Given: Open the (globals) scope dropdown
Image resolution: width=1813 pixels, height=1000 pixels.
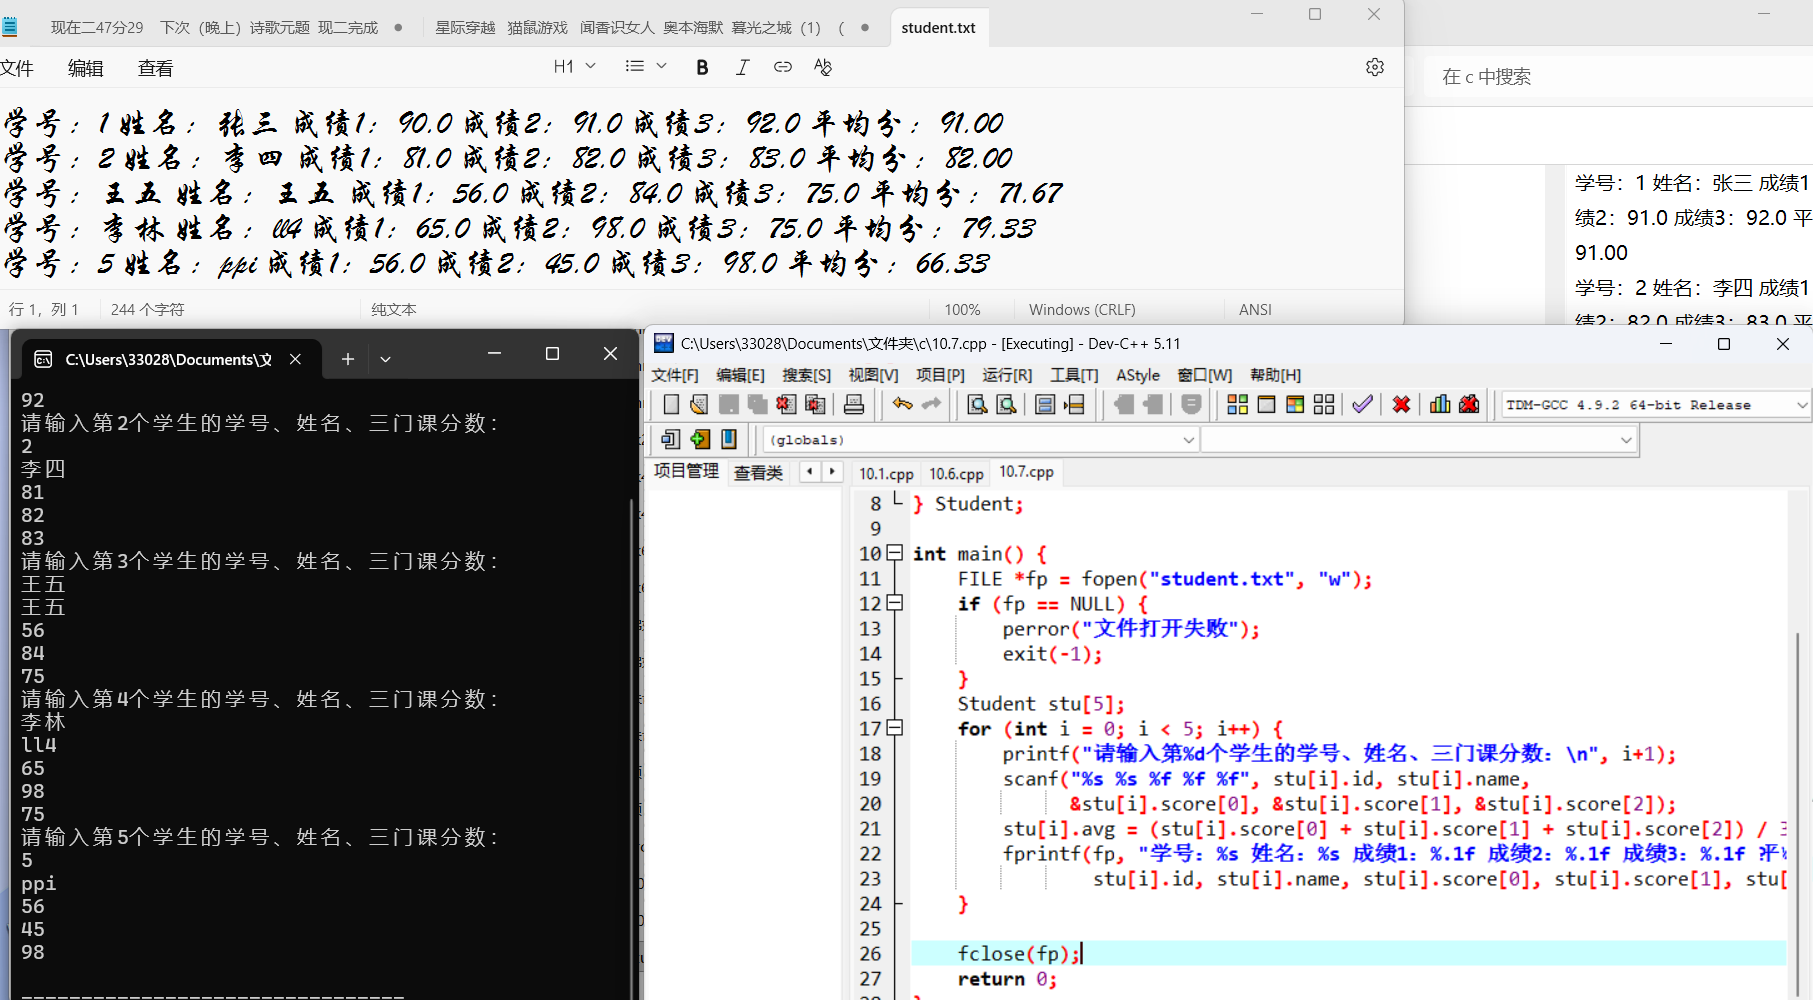Looking at the screenshot, I should [x=980, y=440].
